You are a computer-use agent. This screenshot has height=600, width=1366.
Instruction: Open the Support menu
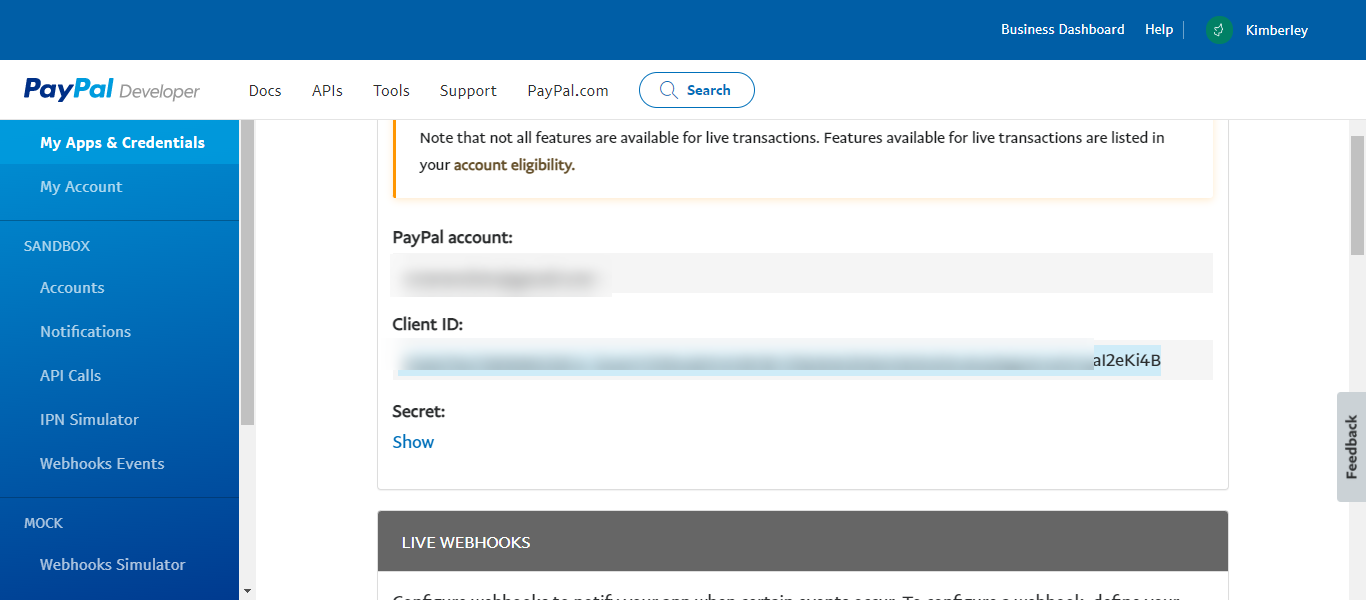468,90
